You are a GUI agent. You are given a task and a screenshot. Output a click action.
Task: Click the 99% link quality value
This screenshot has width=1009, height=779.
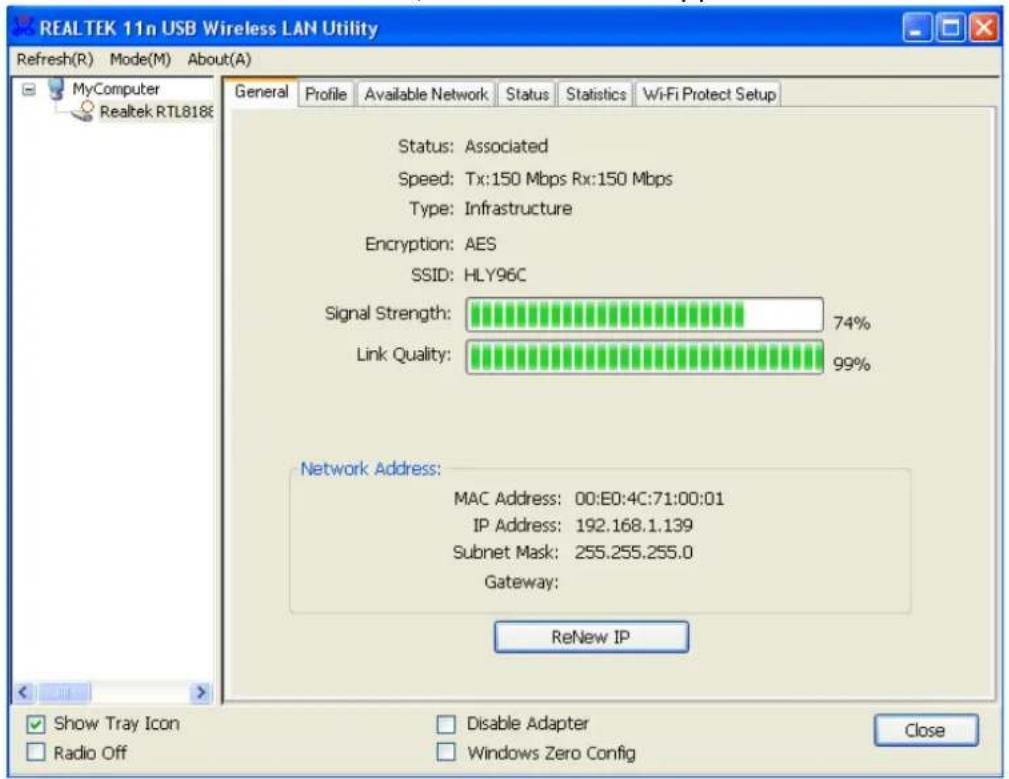tap(851, 364)
